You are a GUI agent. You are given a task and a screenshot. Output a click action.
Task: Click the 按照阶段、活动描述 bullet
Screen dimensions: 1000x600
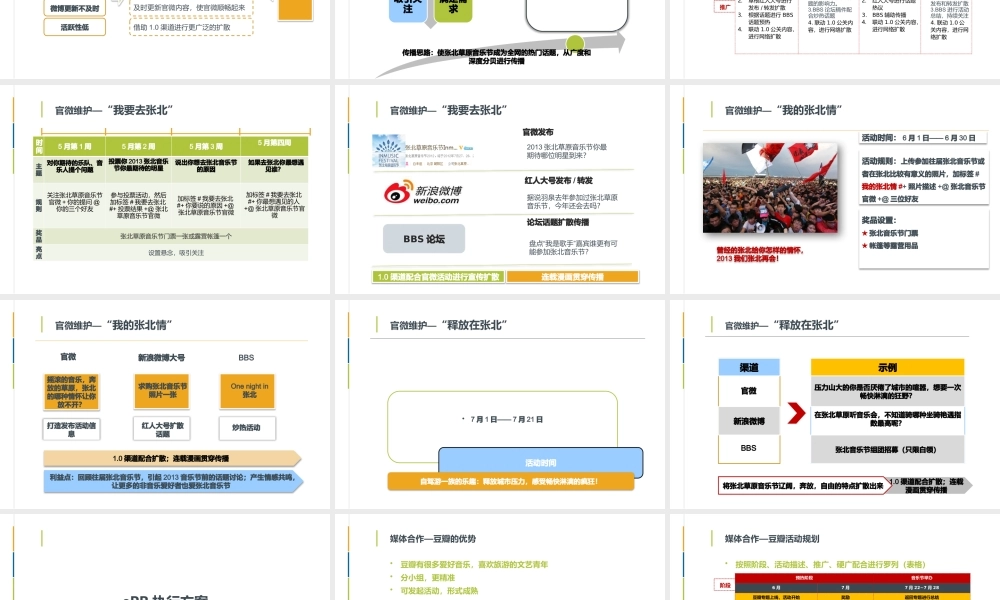point(829,564)
